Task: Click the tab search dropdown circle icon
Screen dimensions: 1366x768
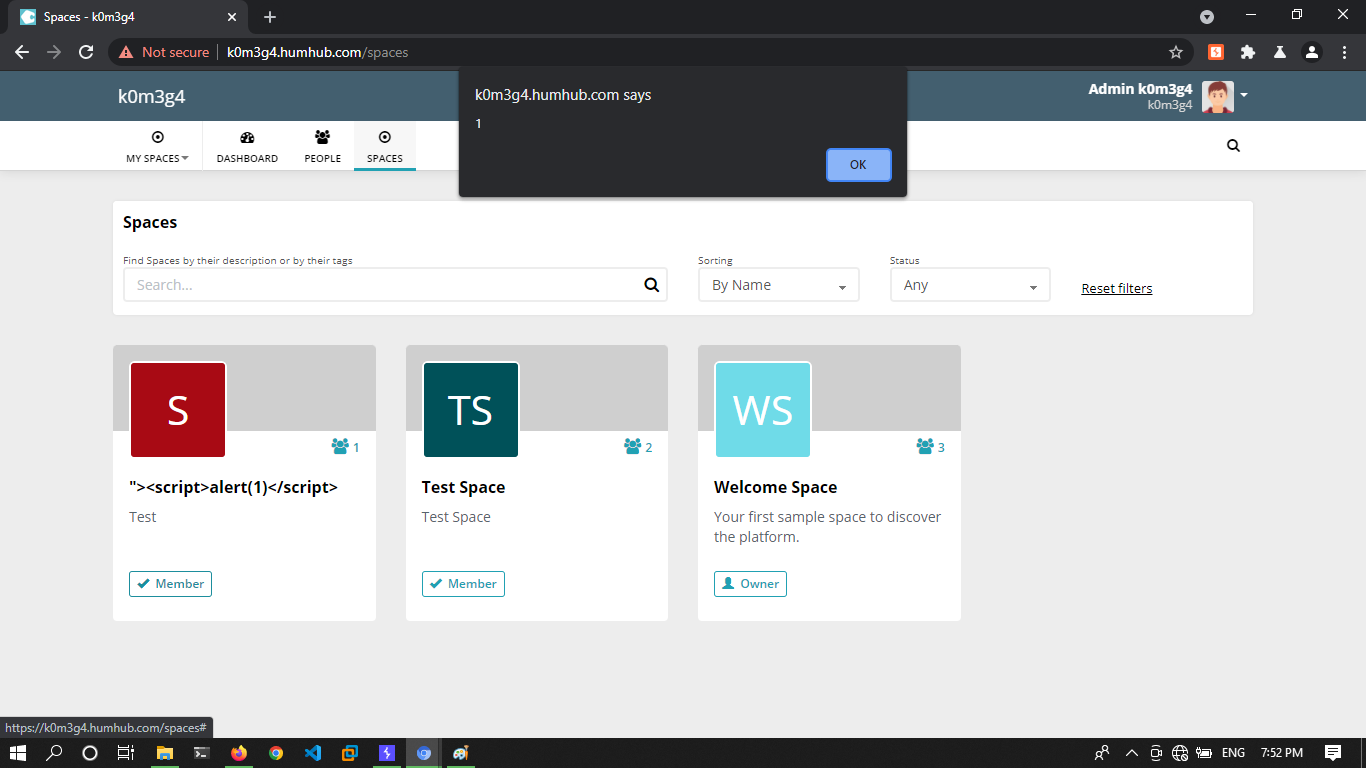Action: (1207, 17)
